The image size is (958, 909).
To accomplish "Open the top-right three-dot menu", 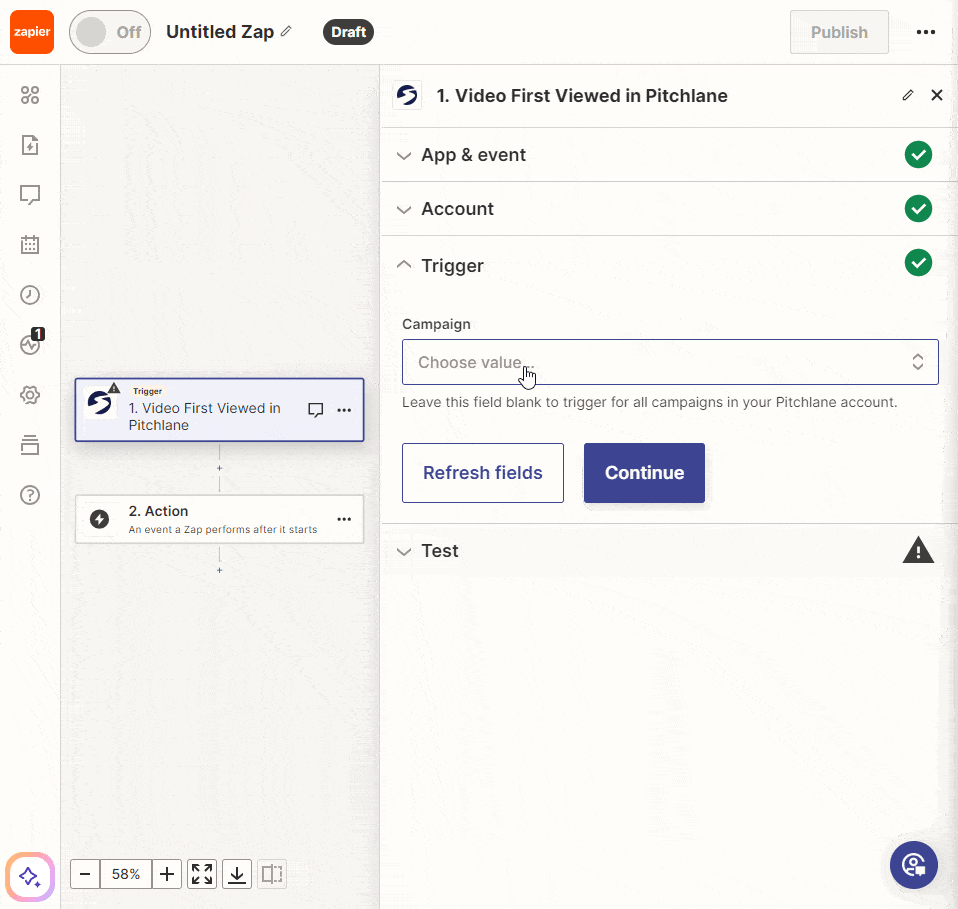I will [926, 32].
